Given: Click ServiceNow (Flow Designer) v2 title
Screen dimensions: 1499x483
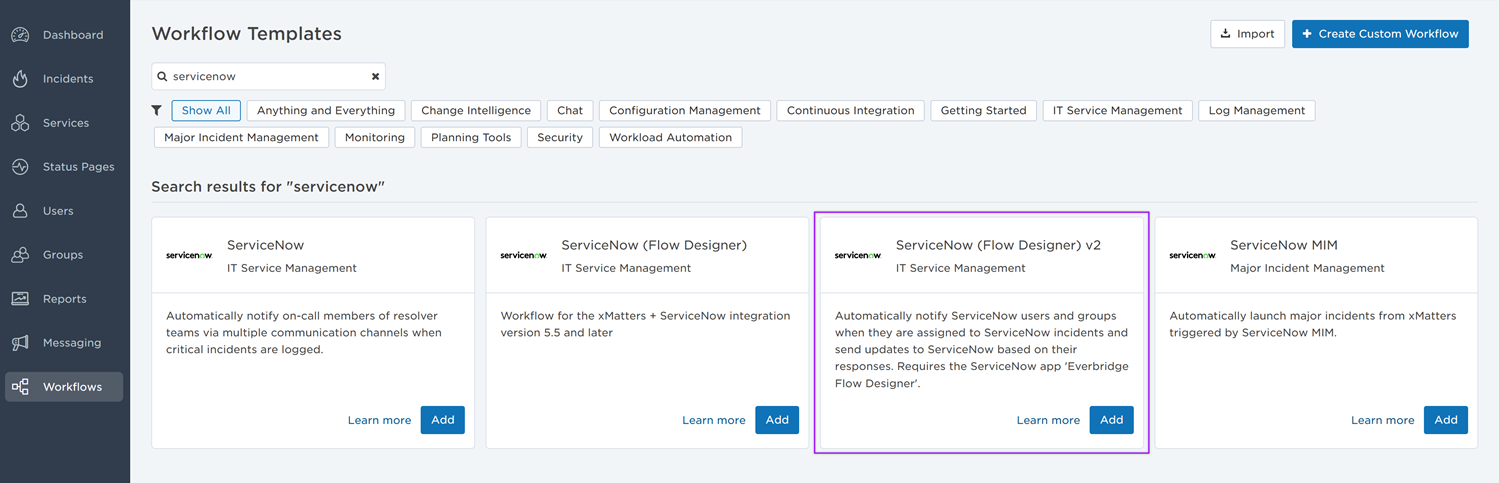Looking at the screenshot, I should tap(998, 245).
